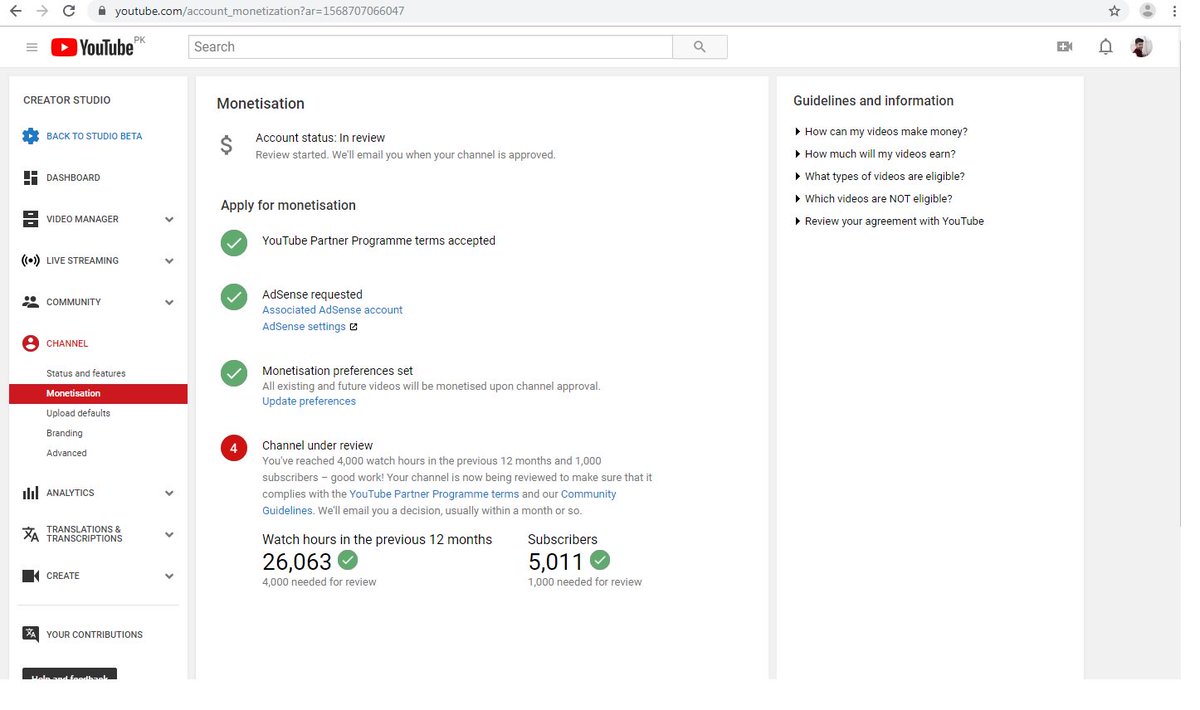Open the hamburger guide menu
Viewport: 1200px width, 710px height.
32,47
